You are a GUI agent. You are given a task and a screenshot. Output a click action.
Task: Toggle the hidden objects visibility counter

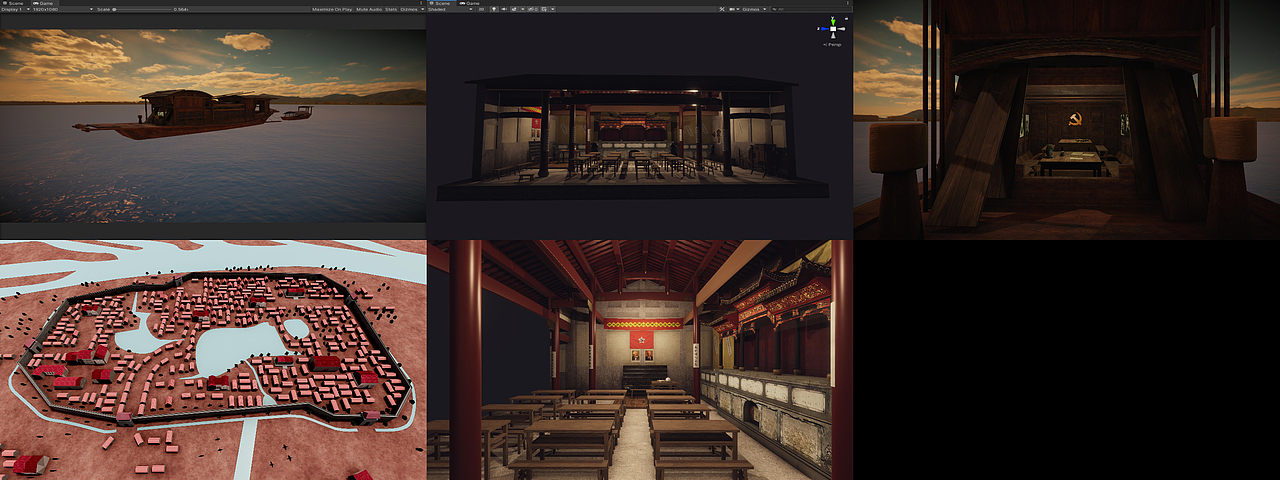pyautogui.click(x=533, y=9)
